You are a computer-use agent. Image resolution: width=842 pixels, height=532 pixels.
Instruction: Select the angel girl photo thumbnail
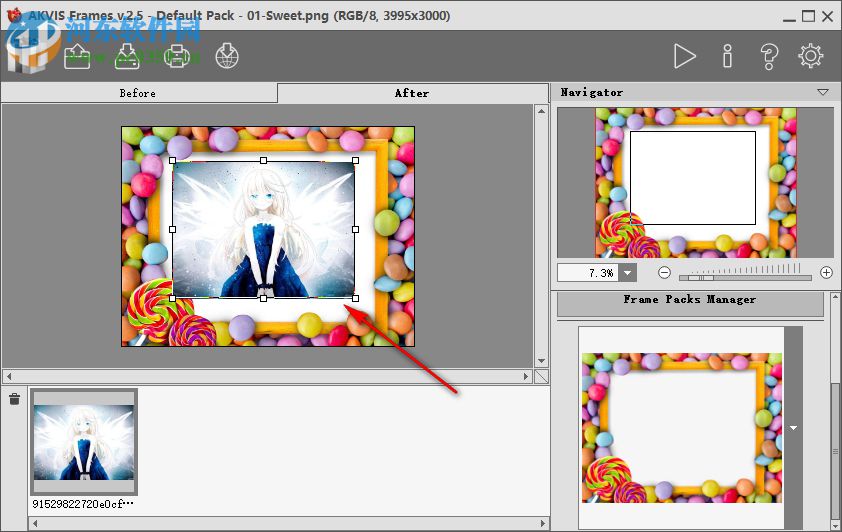coord(84,442)
